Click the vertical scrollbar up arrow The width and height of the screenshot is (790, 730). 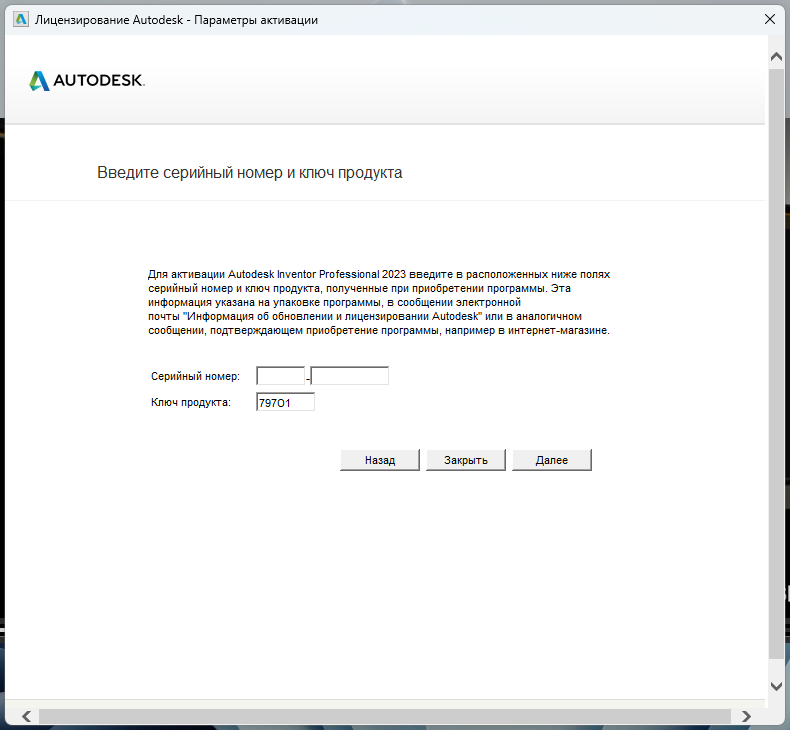pyautogui.click(x=776, y=57)
